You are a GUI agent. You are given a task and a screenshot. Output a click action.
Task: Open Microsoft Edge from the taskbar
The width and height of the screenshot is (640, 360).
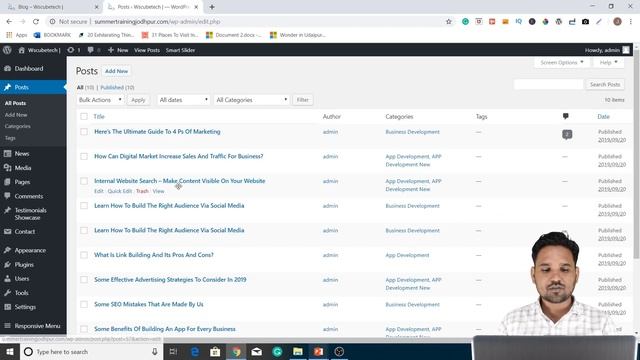pos(195,351)
